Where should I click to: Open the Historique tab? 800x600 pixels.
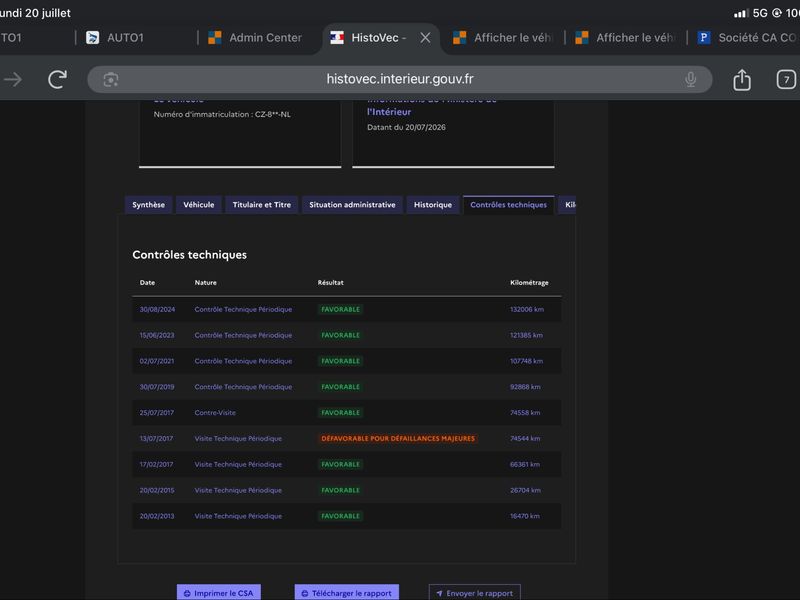(433, 205)
